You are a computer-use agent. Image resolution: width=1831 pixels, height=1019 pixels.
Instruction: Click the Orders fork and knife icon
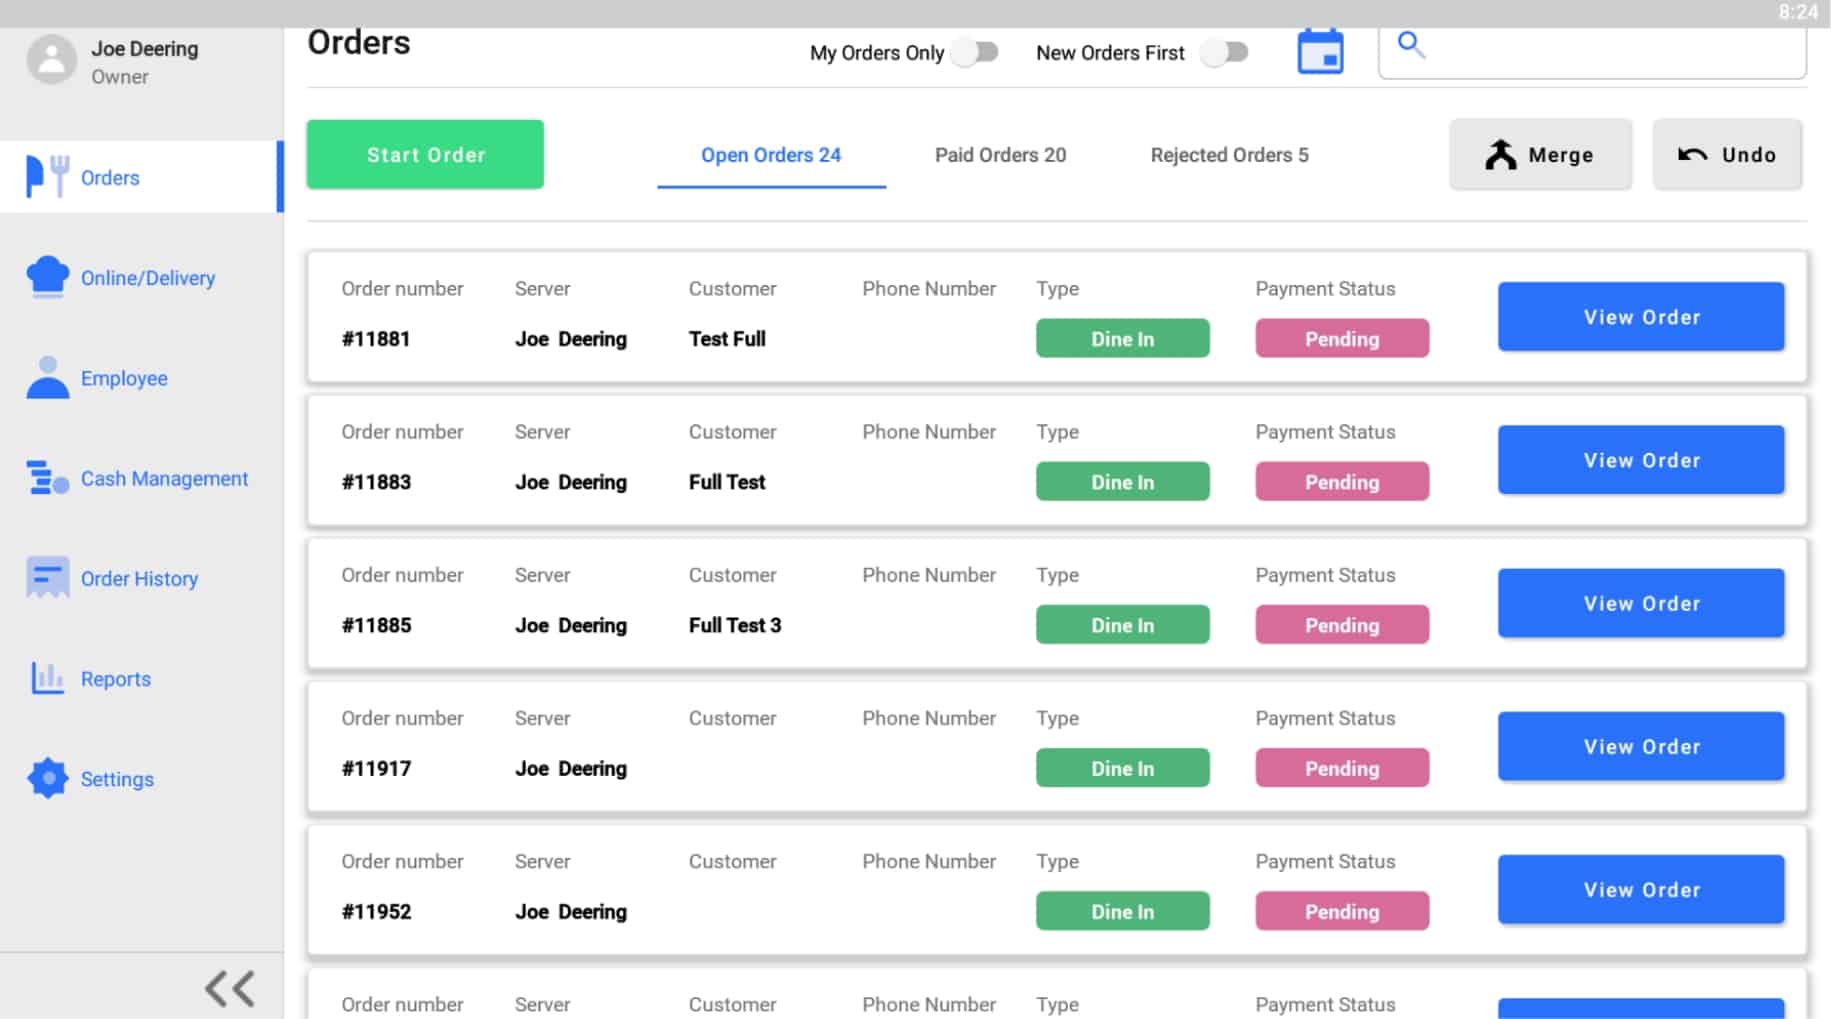click(x=47, y=177)
